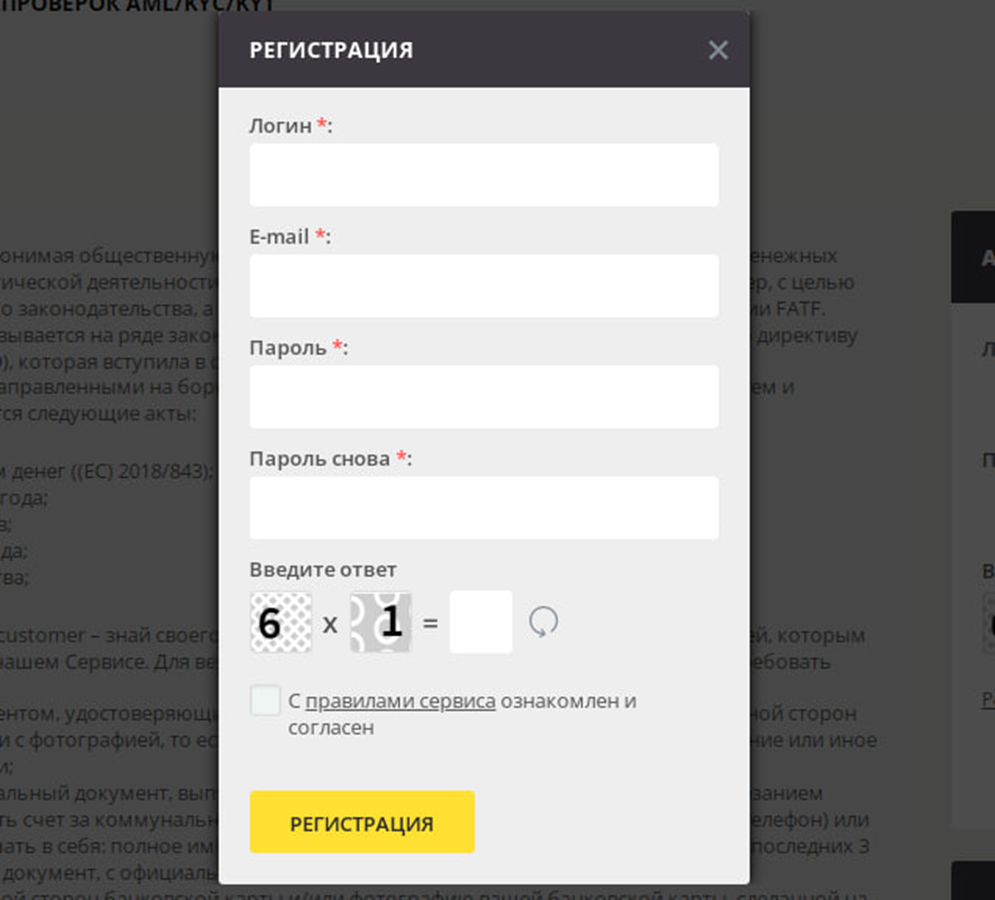This screenshot has width=995, height=900.
Task: Click the captcha image showing digit 1
Action: (x=381, y=623)
